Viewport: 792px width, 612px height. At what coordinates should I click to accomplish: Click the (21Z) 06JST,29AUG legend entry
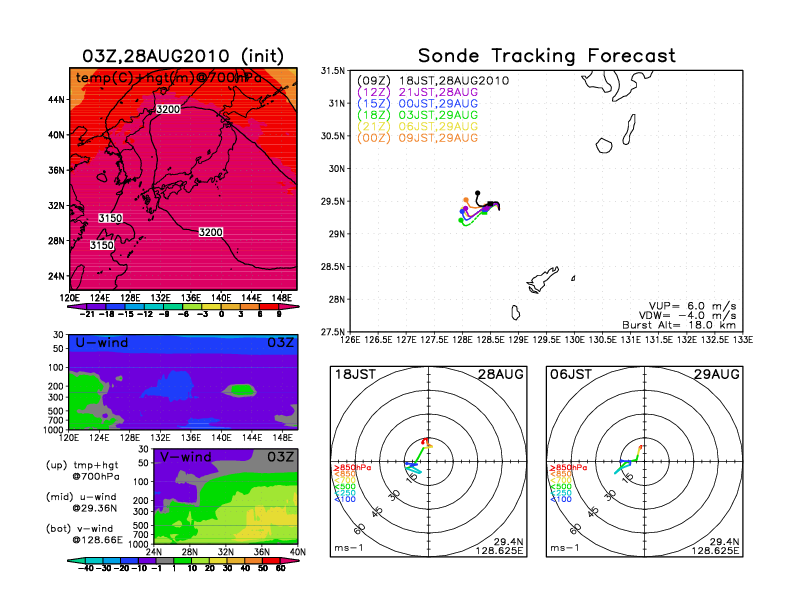[417, 126]
